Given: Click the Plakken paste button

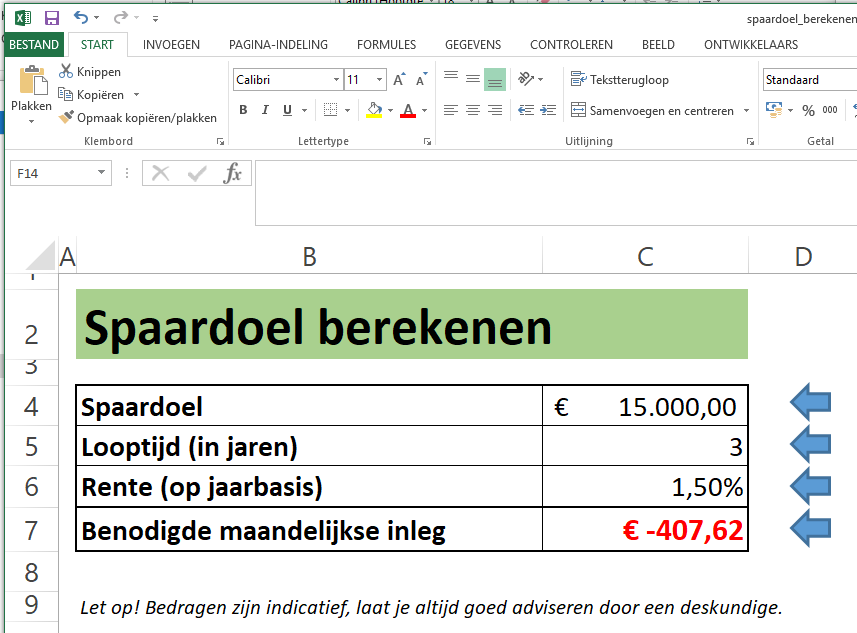Looking at the screenshot, I should tap(31, 93).
